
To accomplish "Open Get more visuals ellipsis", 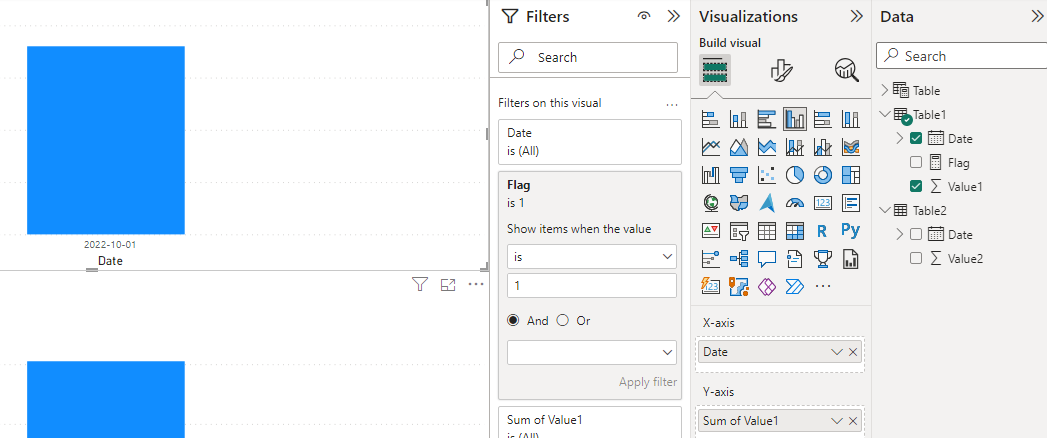I will pos(823,286).
